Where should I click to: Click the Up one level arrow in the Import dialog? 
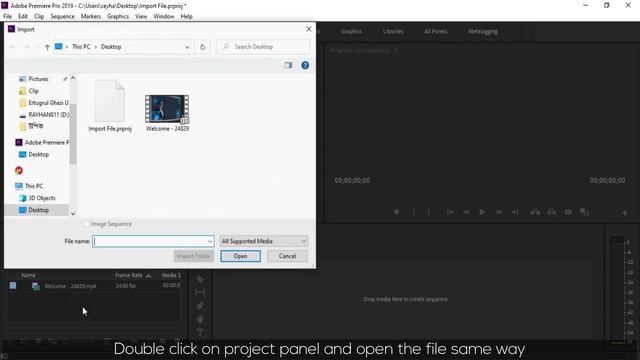[x=47, y=47]
